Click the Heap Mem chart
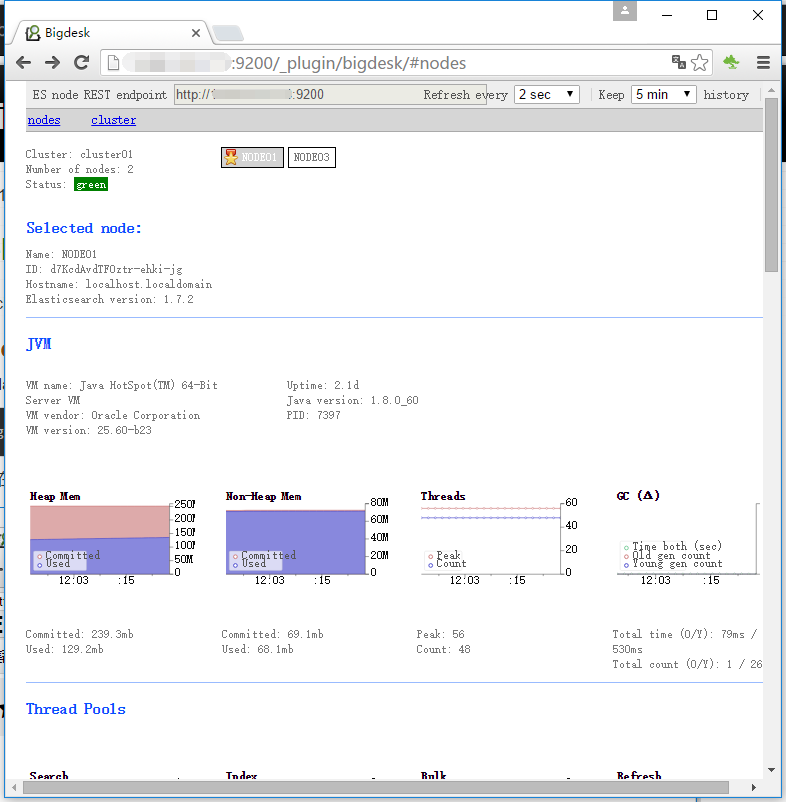 [x=100, y=537]
